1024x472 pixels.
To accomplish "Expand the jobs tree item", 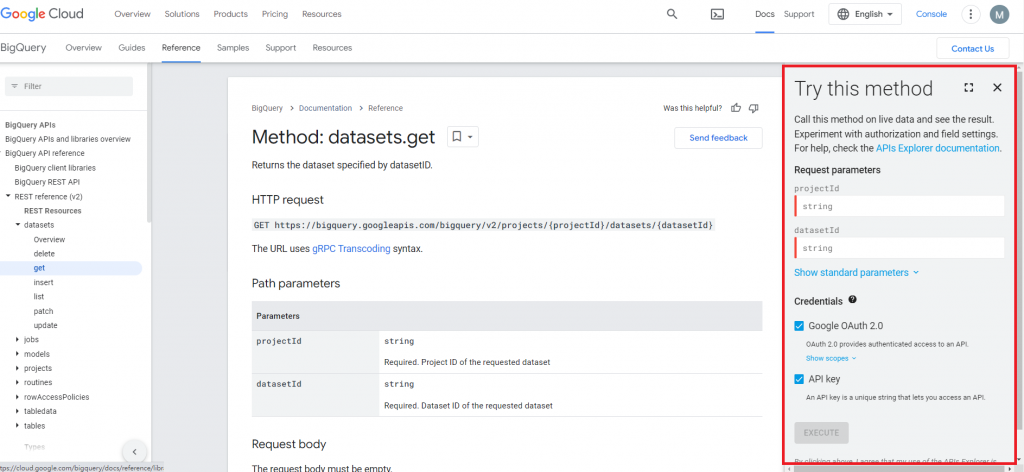I will pyautogui.click(x=18, y=340).
